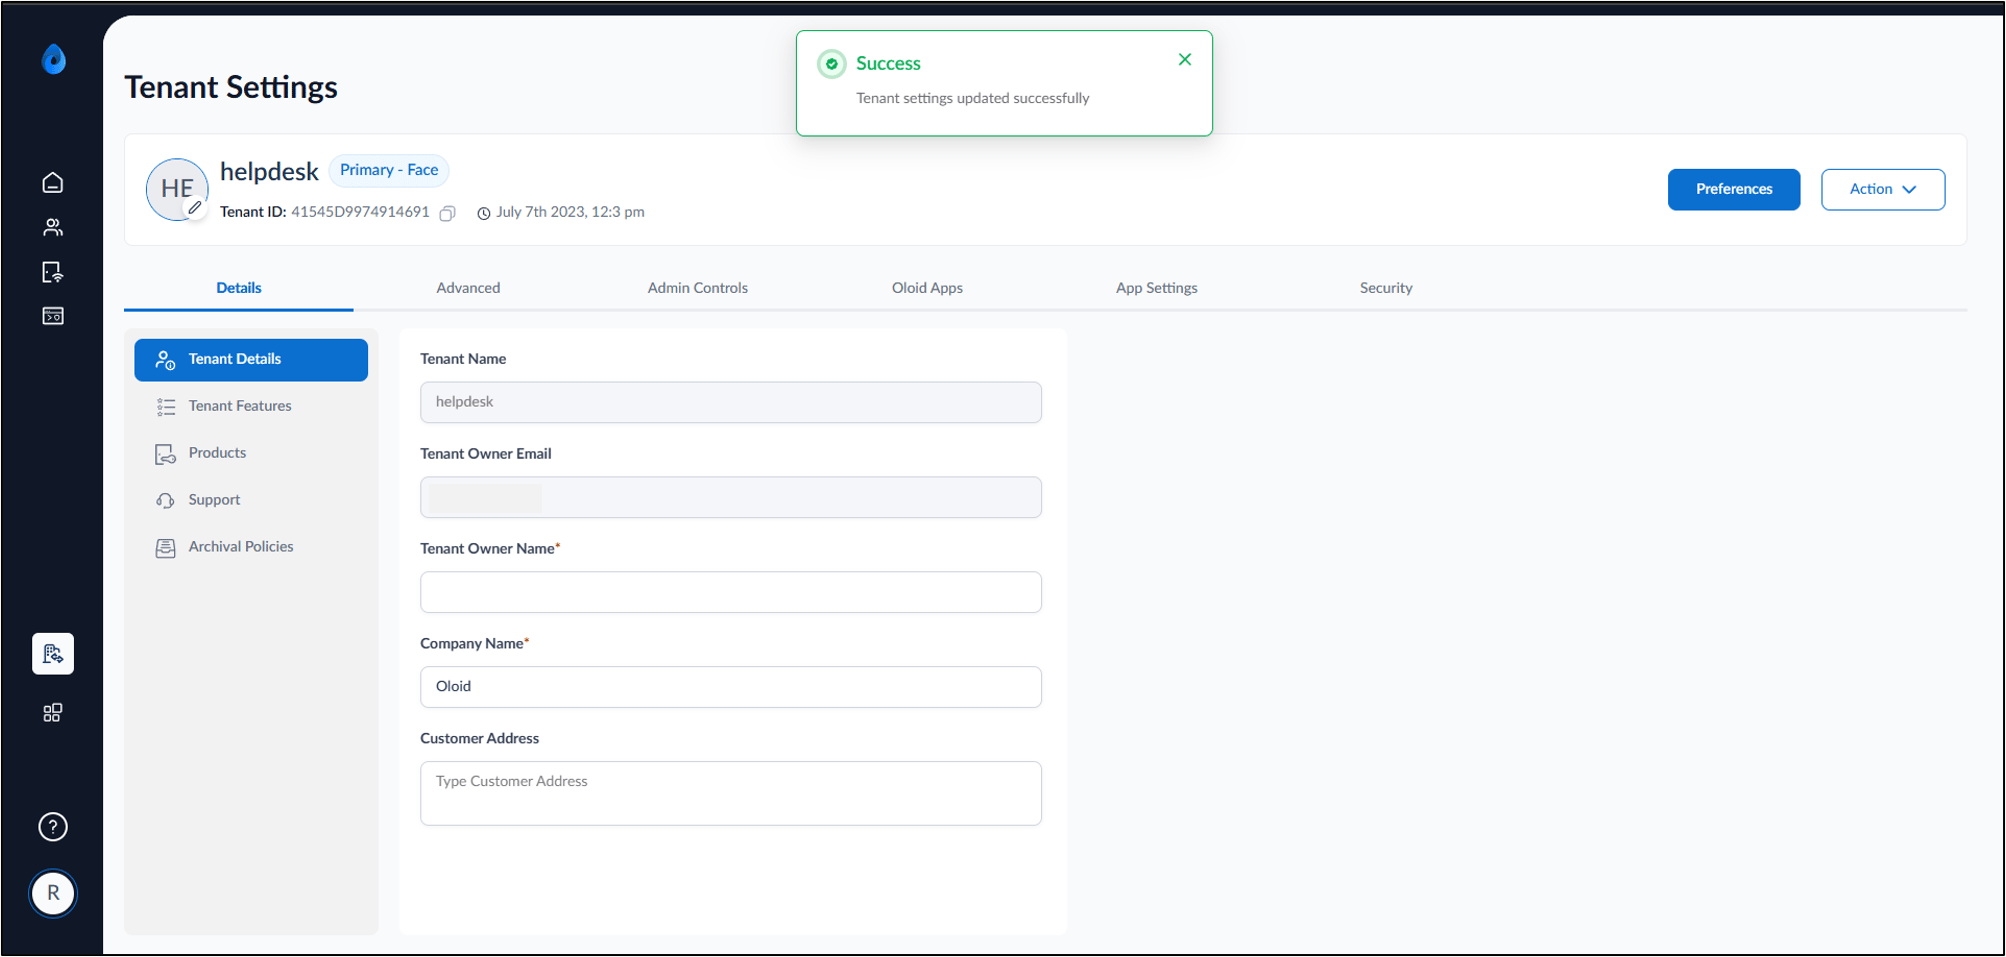Viewport: 2006px width, 957px height.
Task: Open the R user profile avatar
Action: [x=53, y=893]
